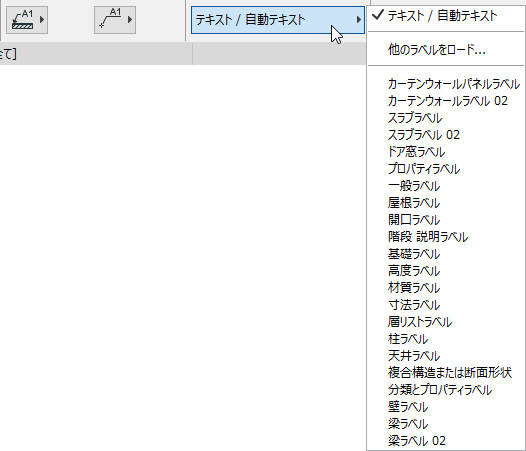Pick 寸法ラベル

pyautogui.click(x=445, y=305)
